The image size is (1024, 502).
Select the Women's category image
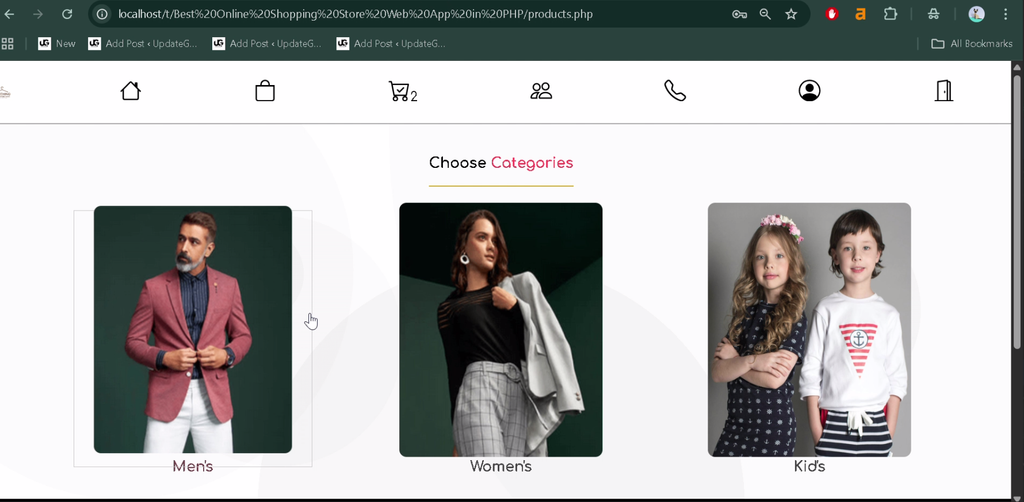pos(501,330)
